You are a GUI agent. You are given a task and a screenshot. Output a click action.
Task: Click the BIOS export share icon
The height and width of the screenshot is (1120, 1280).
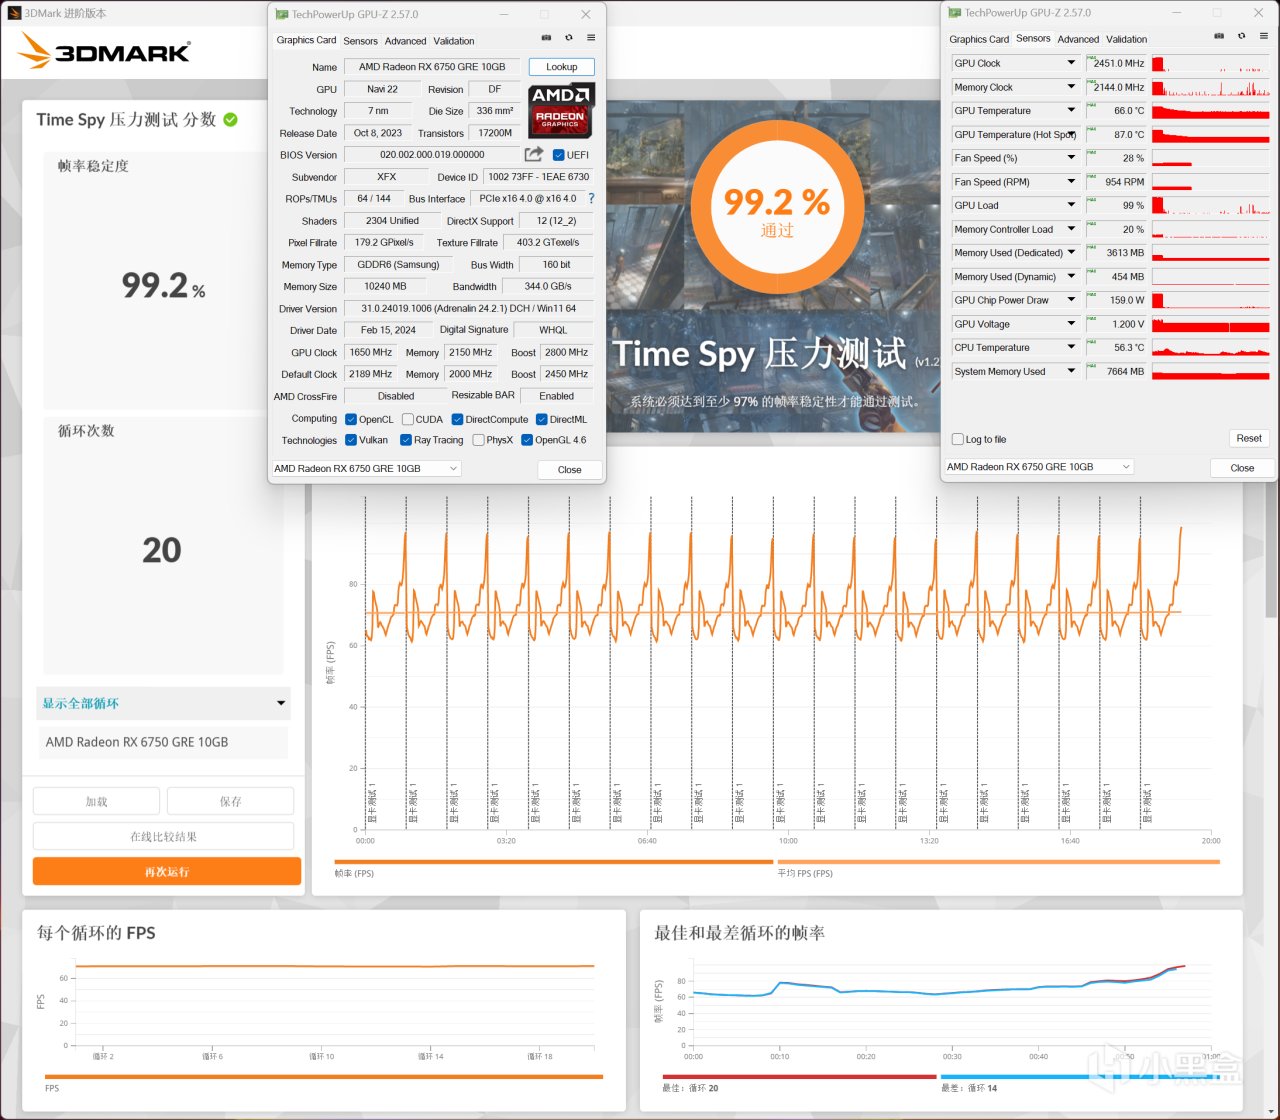[534, 154]
